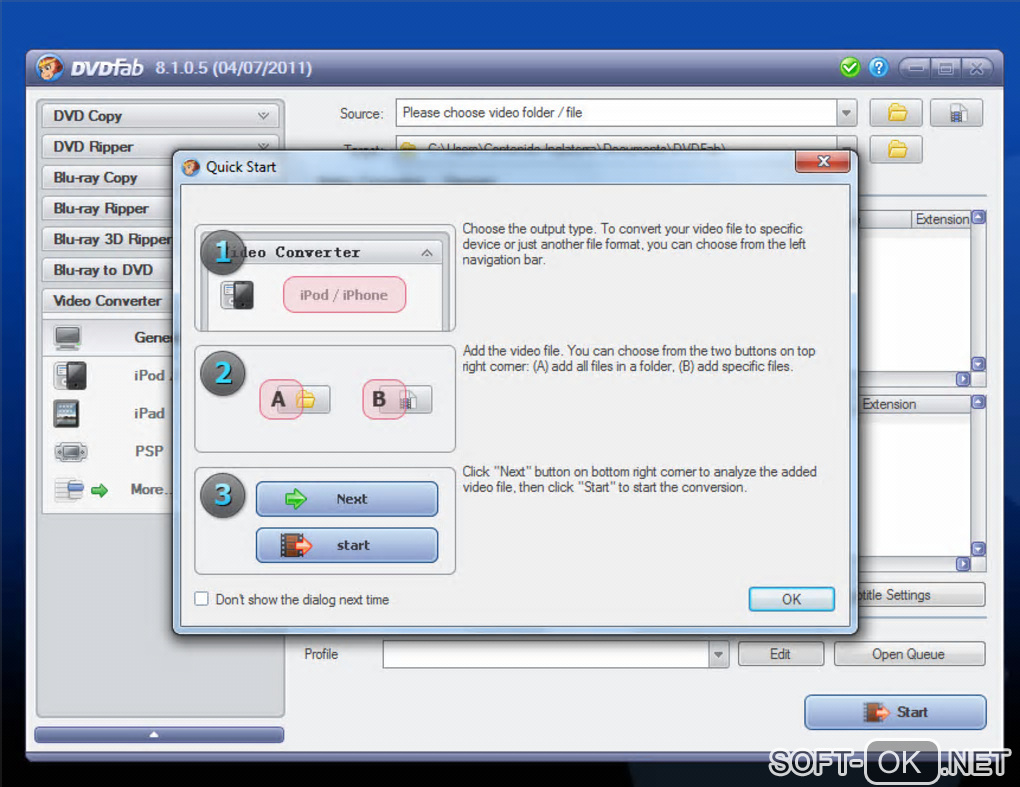Open the conversion queue with Open Queue
Image resolution: width=1020 pixels, height=787 pixels.
(x=909, y=654)
